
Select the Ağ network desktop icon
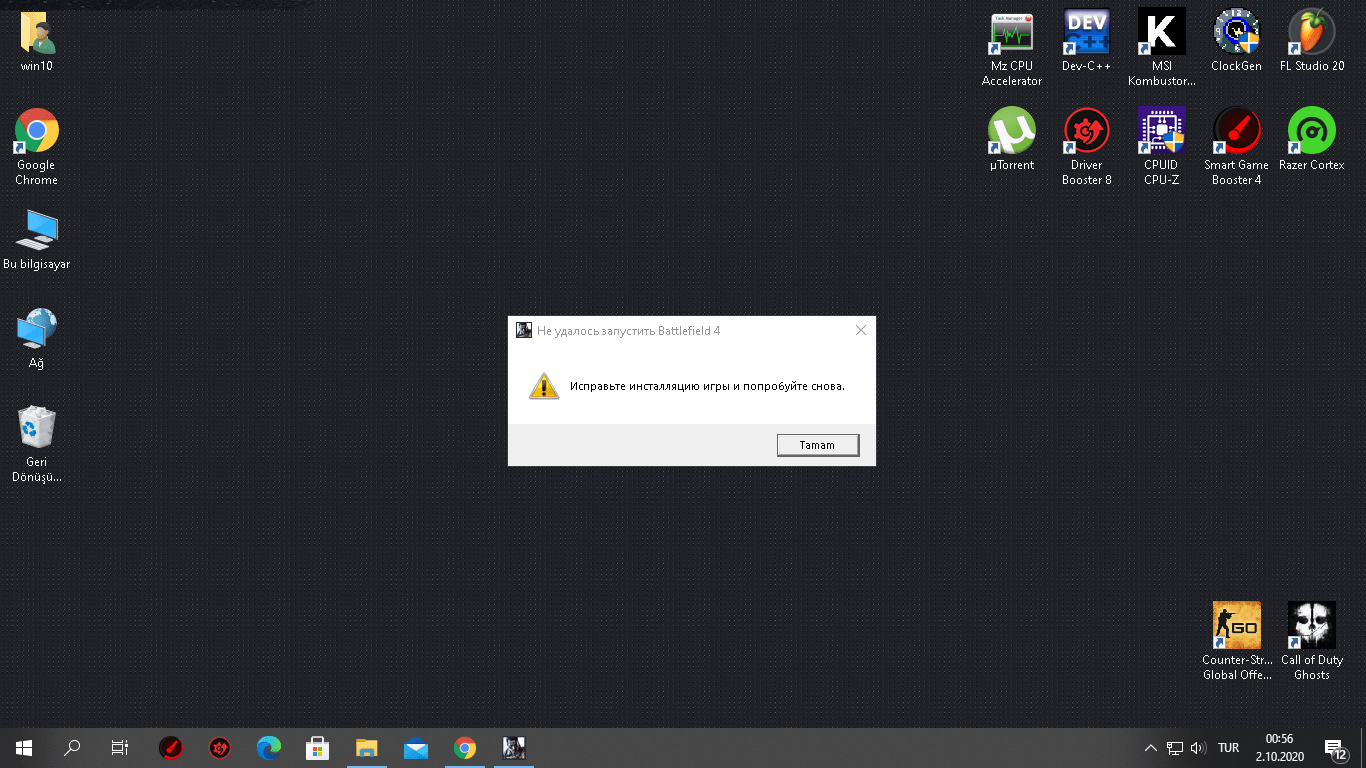coord(37,338)
